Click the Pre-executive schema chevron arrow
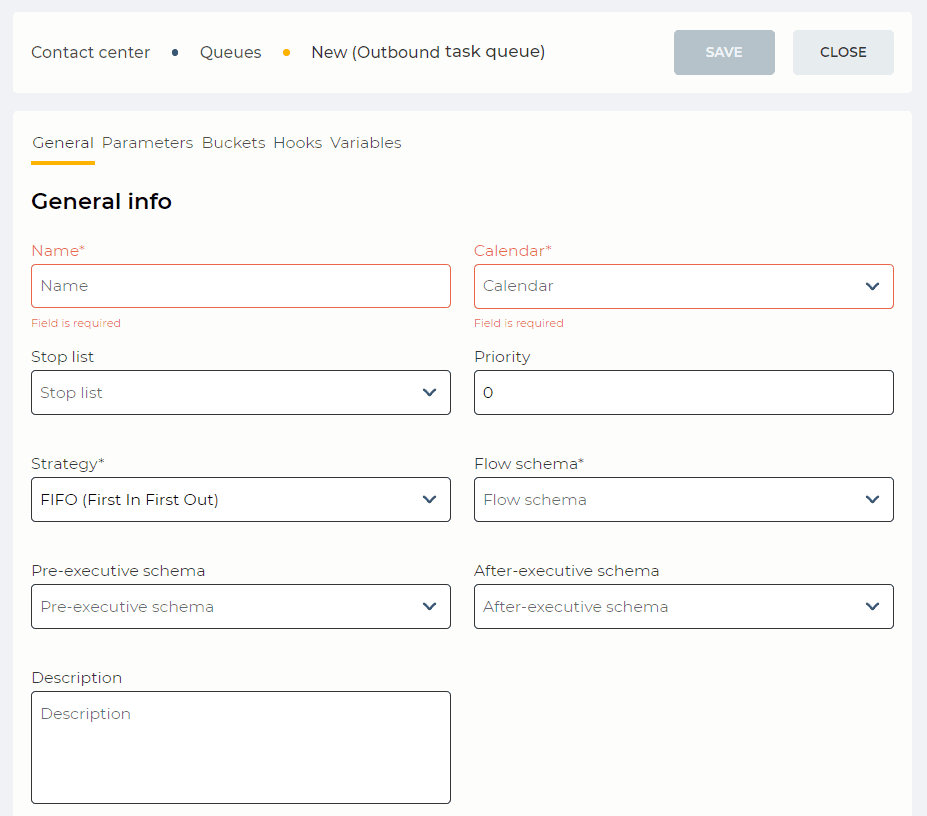Screen dimensions: 927x816 tap(429, 607)
